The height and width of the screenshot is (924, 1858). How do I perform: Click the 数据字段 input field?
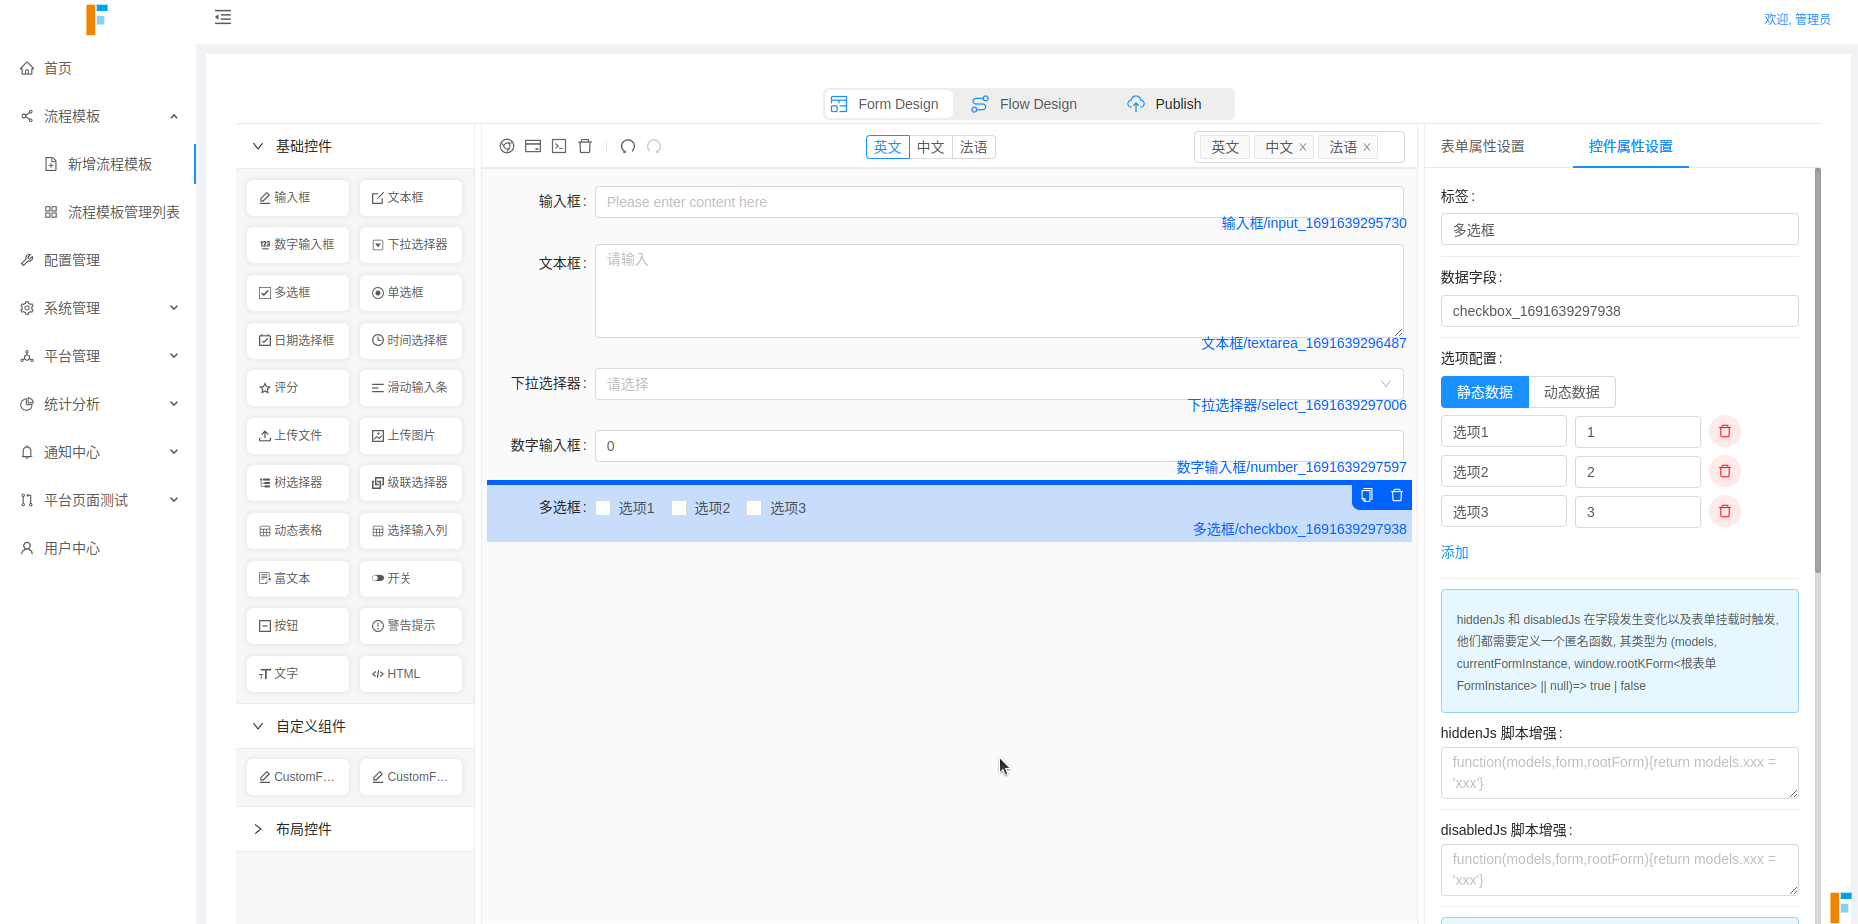(x=1619, y=311)
